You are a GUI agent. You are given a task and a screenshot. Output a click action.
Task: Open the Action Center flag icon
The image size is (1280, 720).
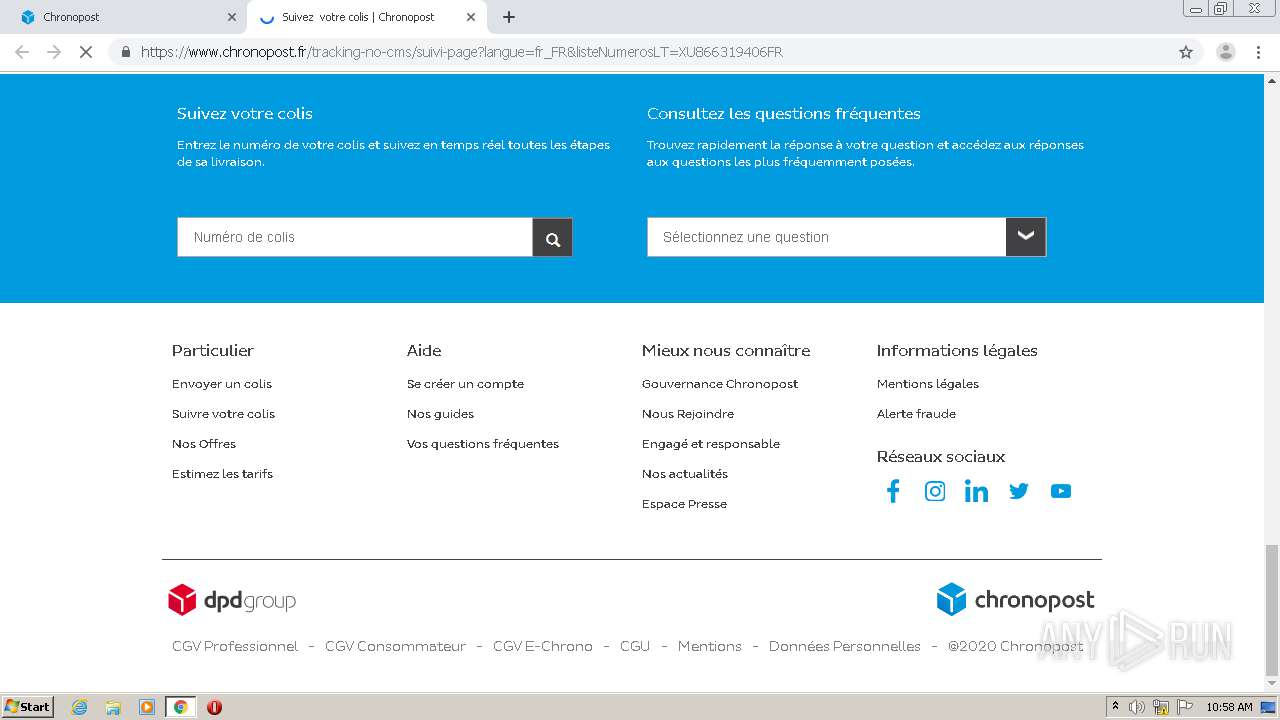coord(1183,707)
